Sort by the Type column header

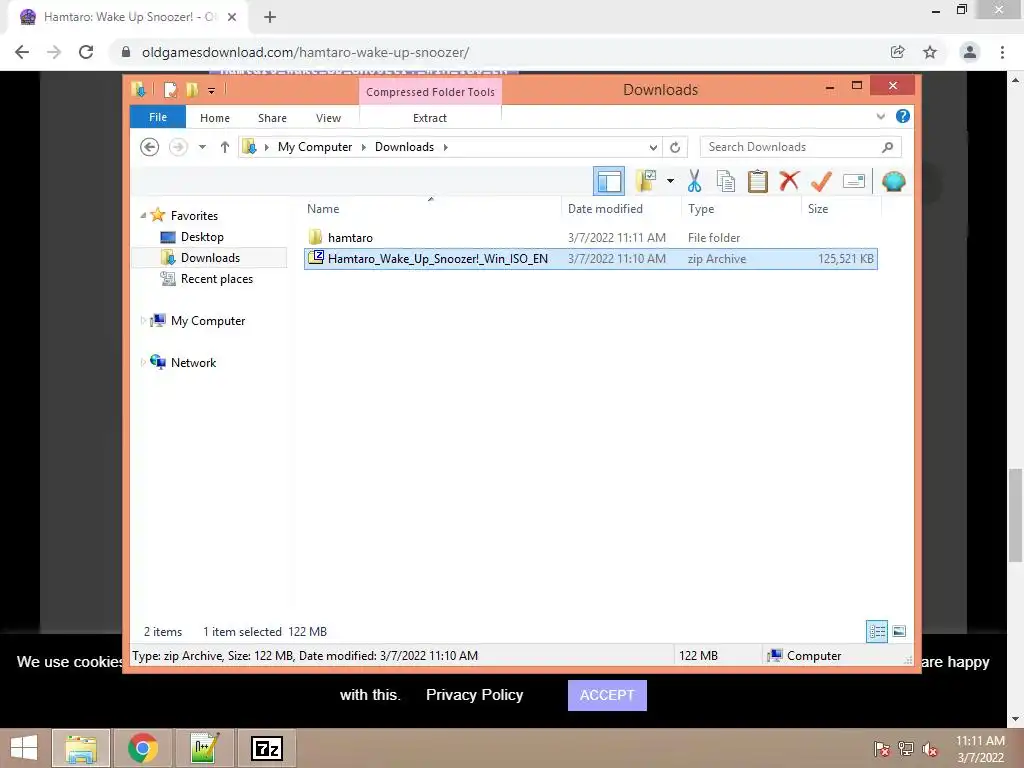pos(741,208)
